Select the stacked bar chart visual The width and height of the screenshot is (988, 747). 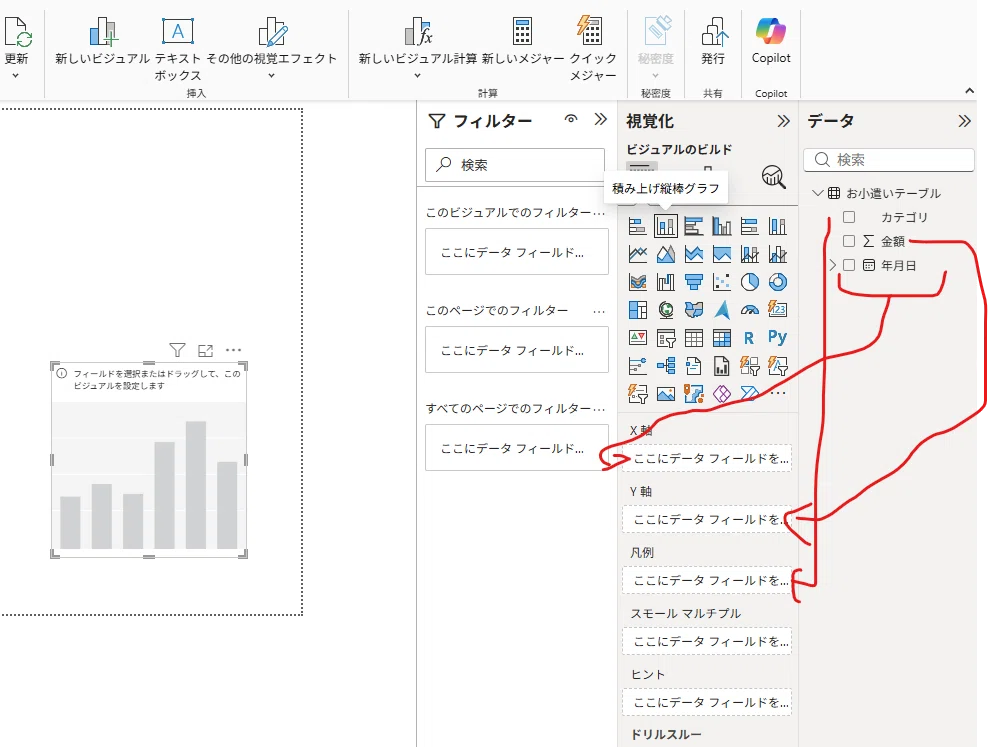pyautogui.click(x=638, y=226)
